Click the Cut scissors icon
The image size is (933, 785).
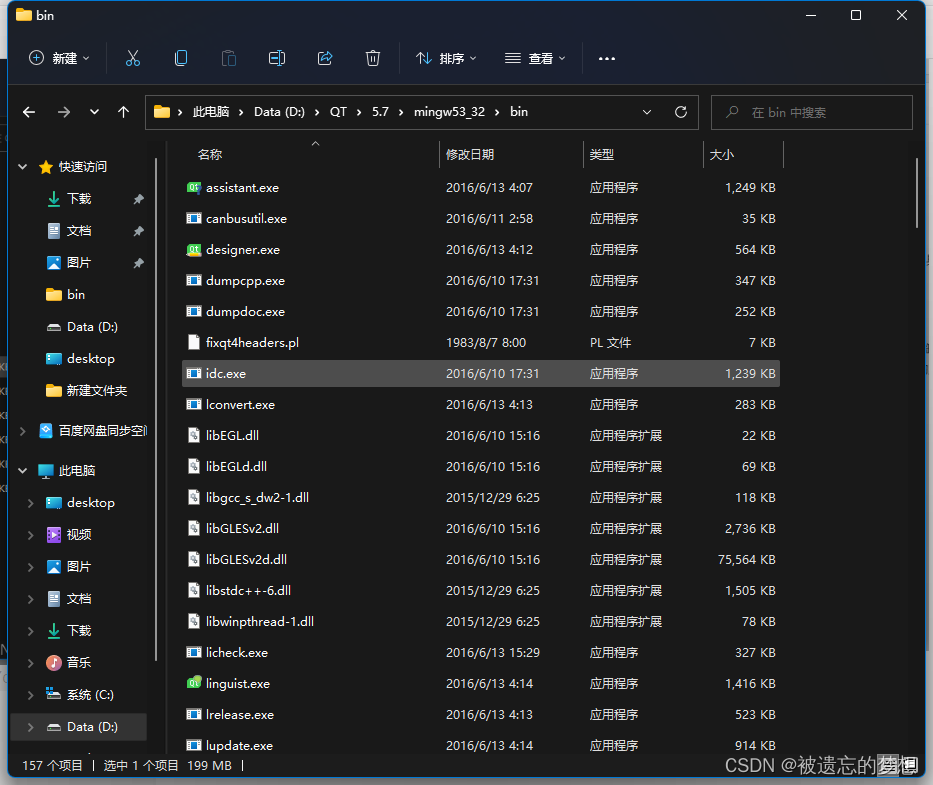coord(133,58)
